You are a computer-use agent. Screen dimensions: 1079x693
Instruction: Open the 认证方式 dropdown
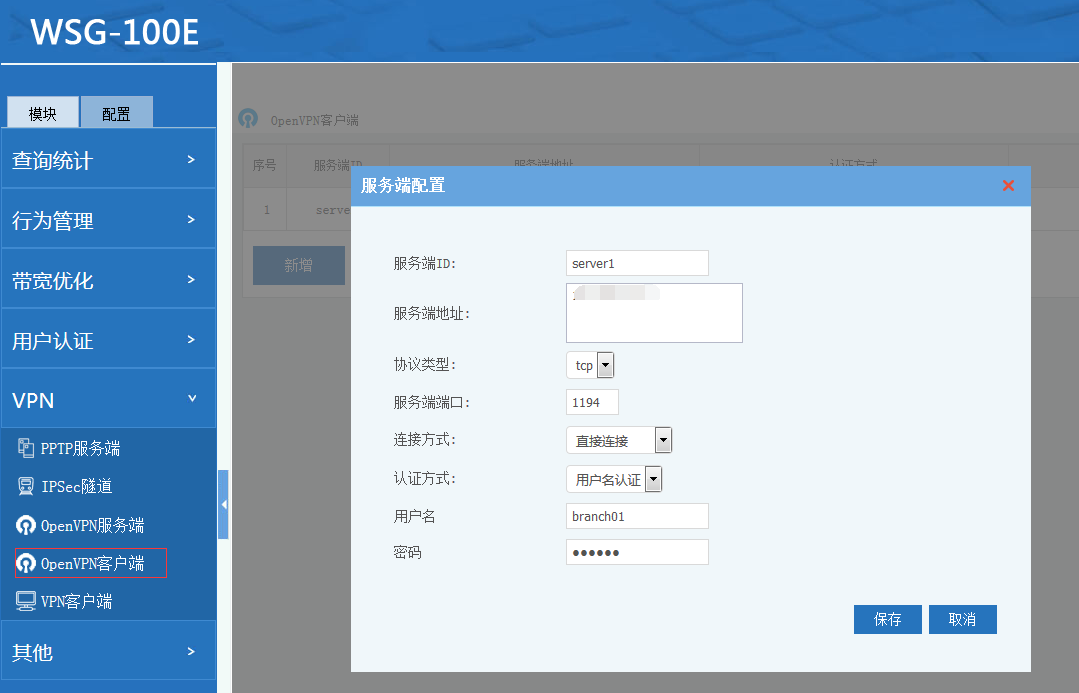pyautogui.click(x=653, y=480)
